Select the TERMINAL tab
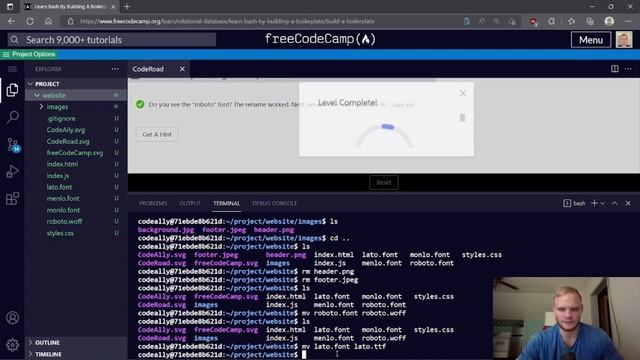This screenshot has height=360, width=640. click(226, 203)
